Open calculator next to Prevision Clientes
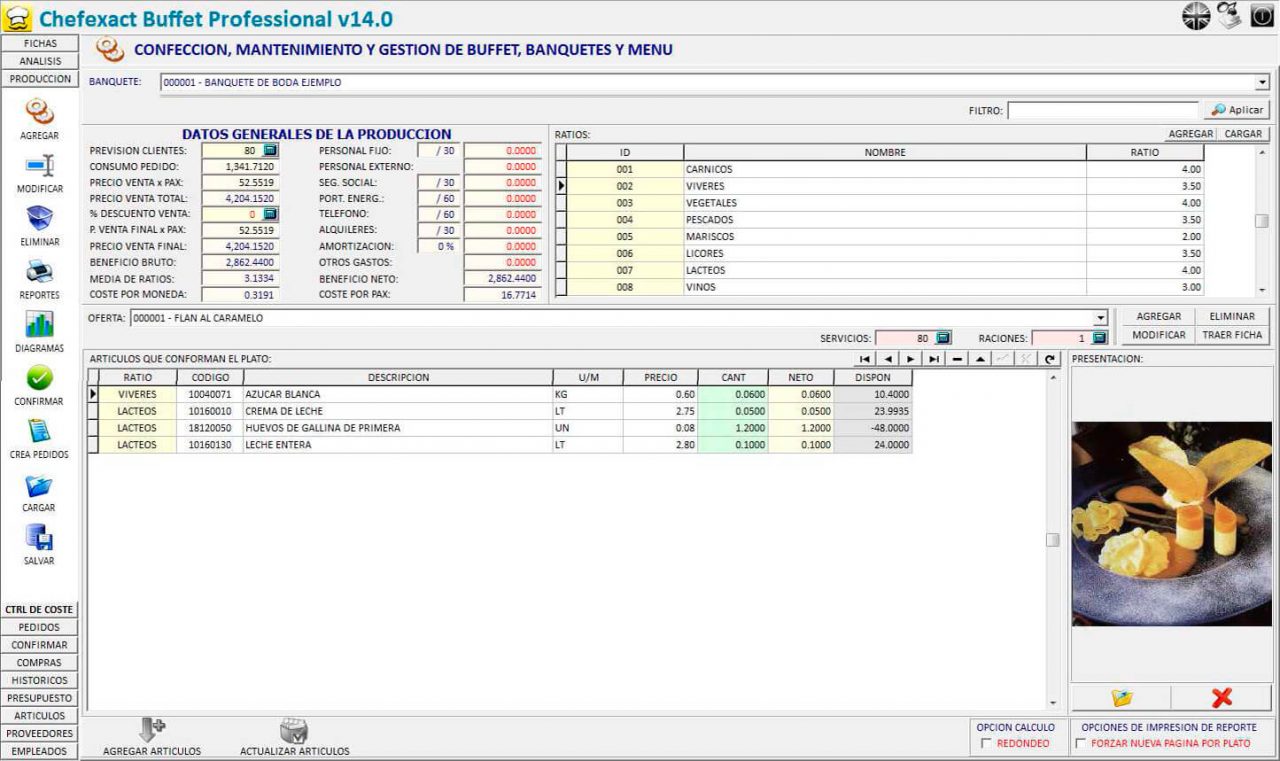1280x761 pixels. pos(270,151)
